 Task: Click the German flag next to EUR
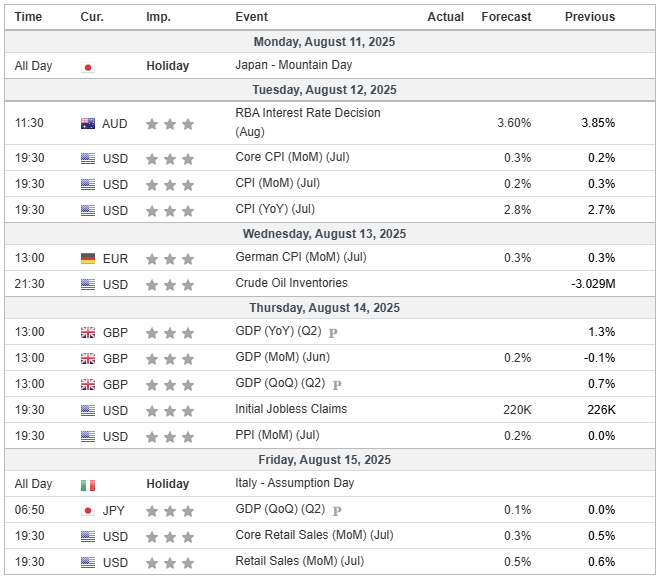88,259
